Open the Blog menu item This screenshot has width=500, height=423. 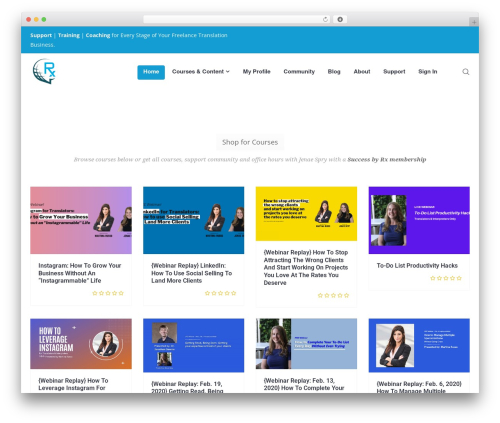point(334,72)
